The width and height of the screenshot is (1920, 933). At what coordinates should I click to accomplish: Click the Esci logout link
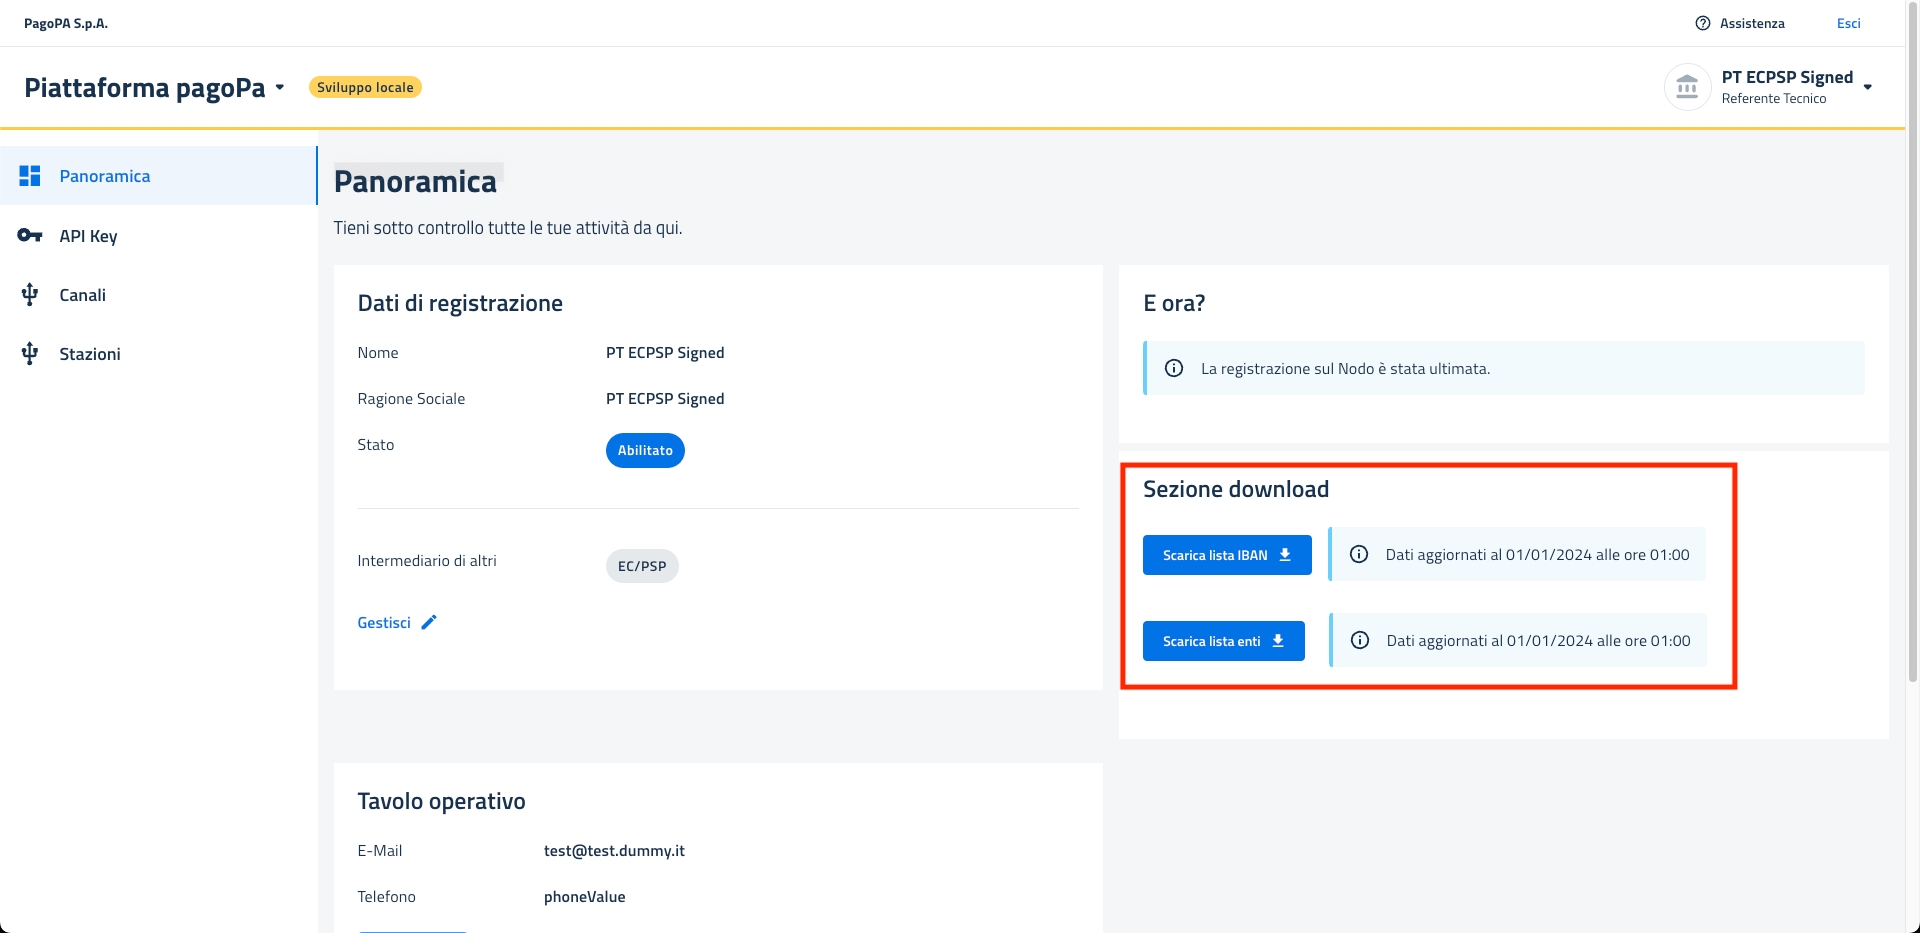click(1848, 23)
